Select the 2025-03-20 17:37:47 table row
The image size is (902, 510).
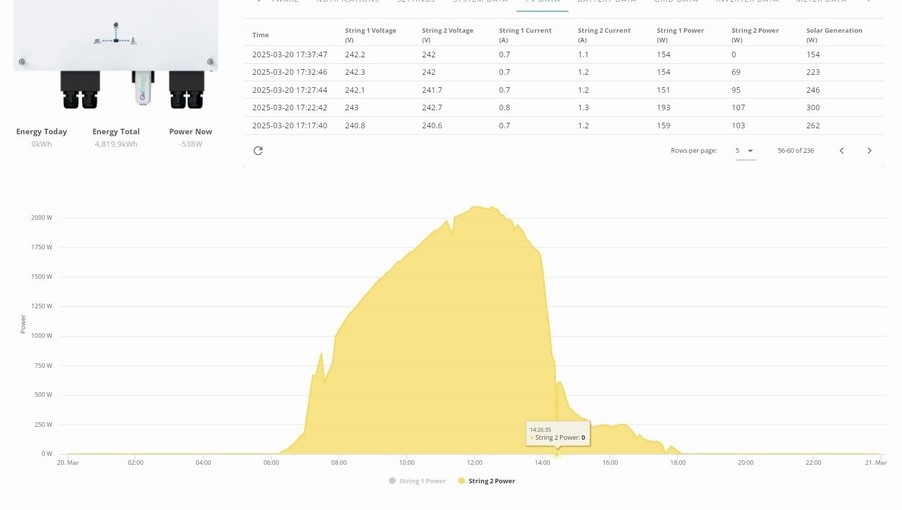pyautogui.click(x=564, y=55)
